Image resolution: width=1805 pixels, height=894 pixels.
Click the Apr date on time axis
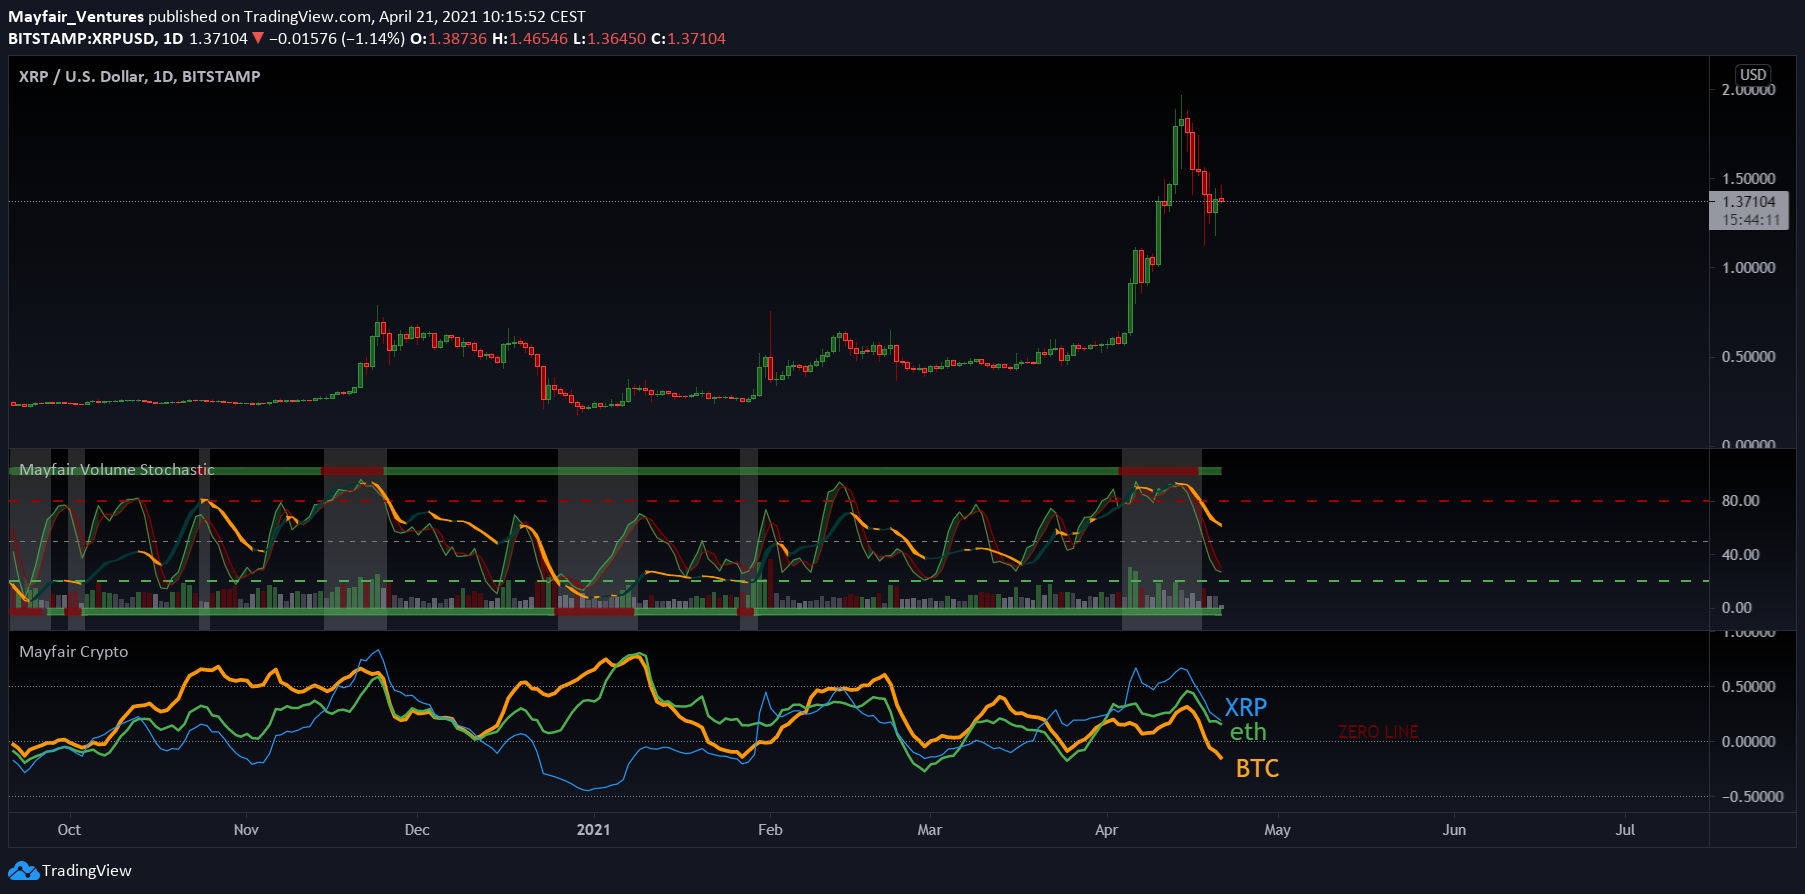point(1106,830)
